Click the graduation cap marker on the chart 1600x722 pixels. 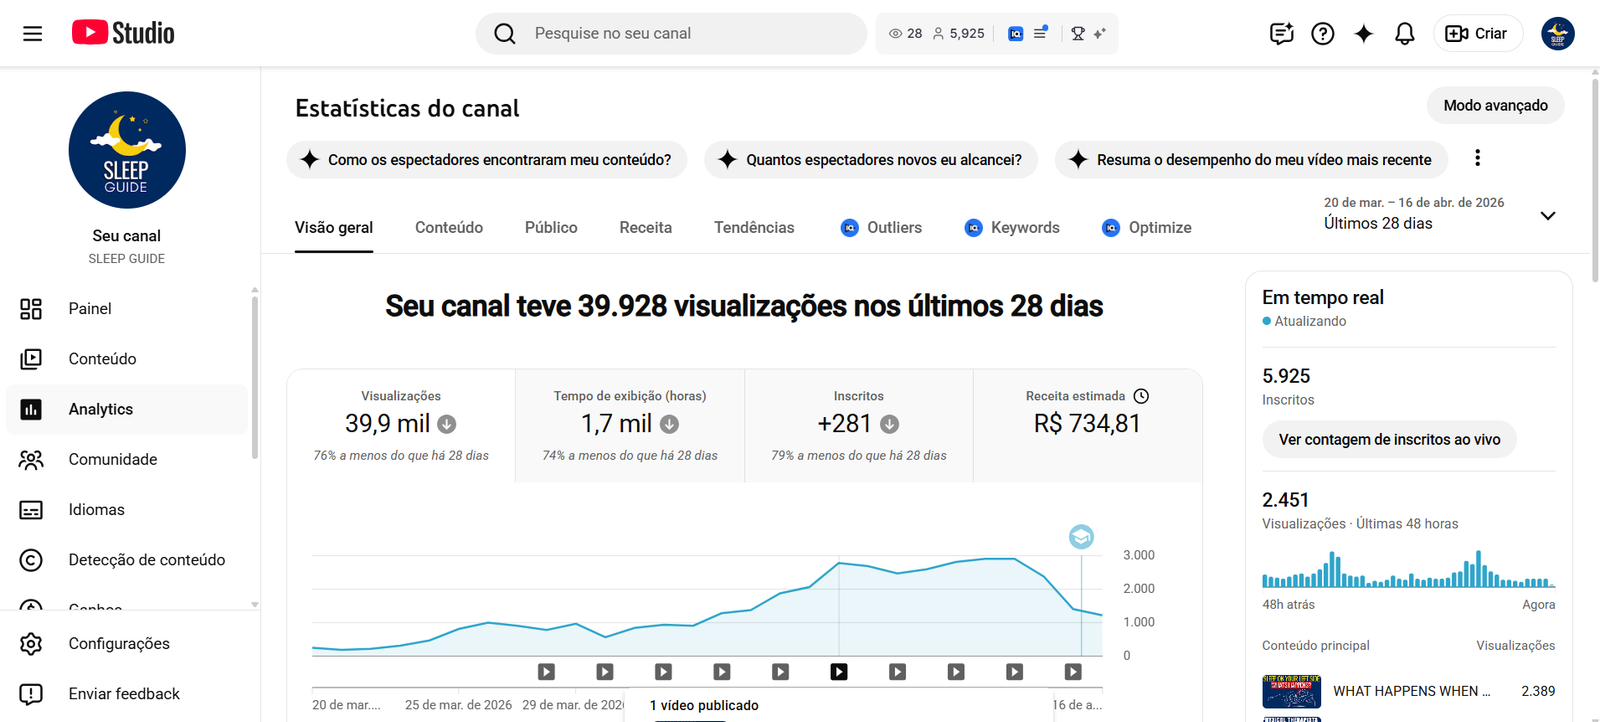pyautogui.click(x=1081, y=537)
